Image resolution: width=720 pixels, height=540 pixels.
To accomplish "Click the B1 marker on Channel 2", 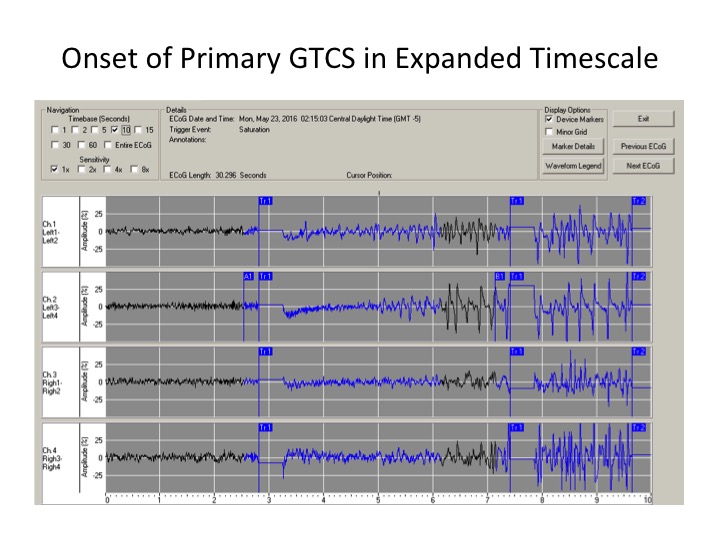I will [x=499, y=276].
